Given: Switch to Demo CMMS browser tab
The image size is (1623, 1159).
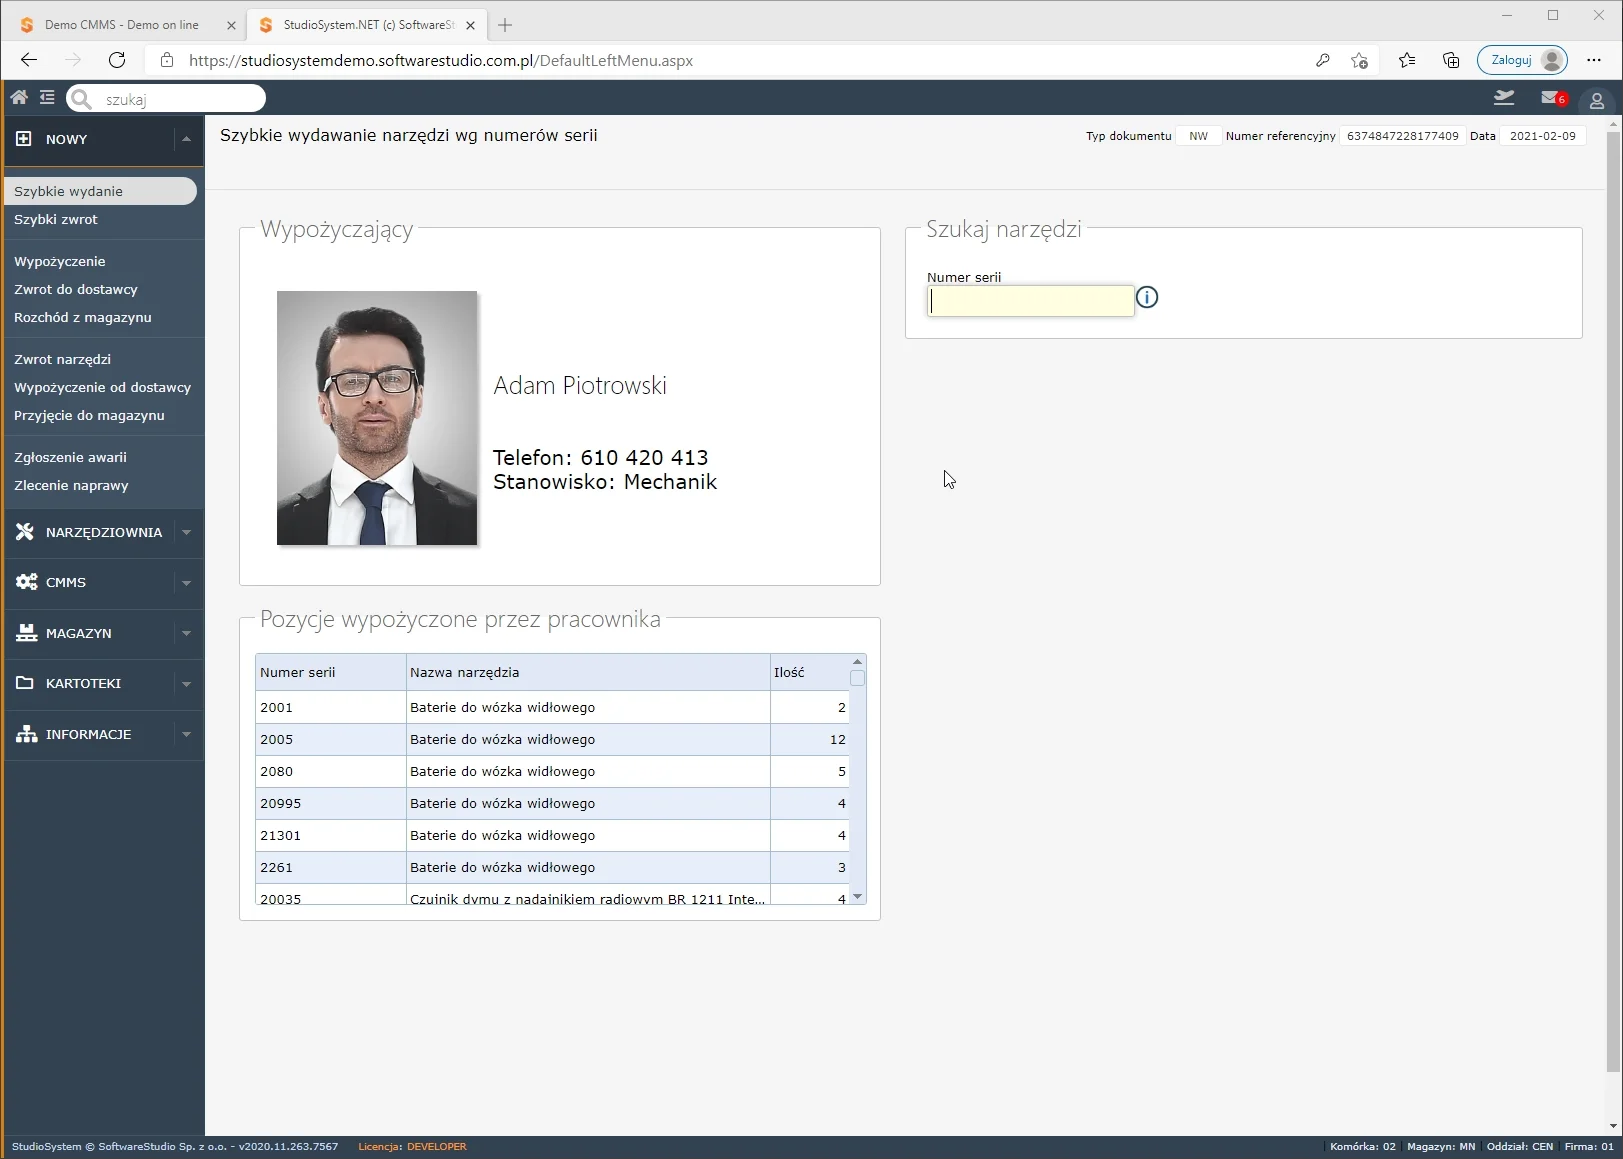Looking at the screenshot, I should [121, 25].
